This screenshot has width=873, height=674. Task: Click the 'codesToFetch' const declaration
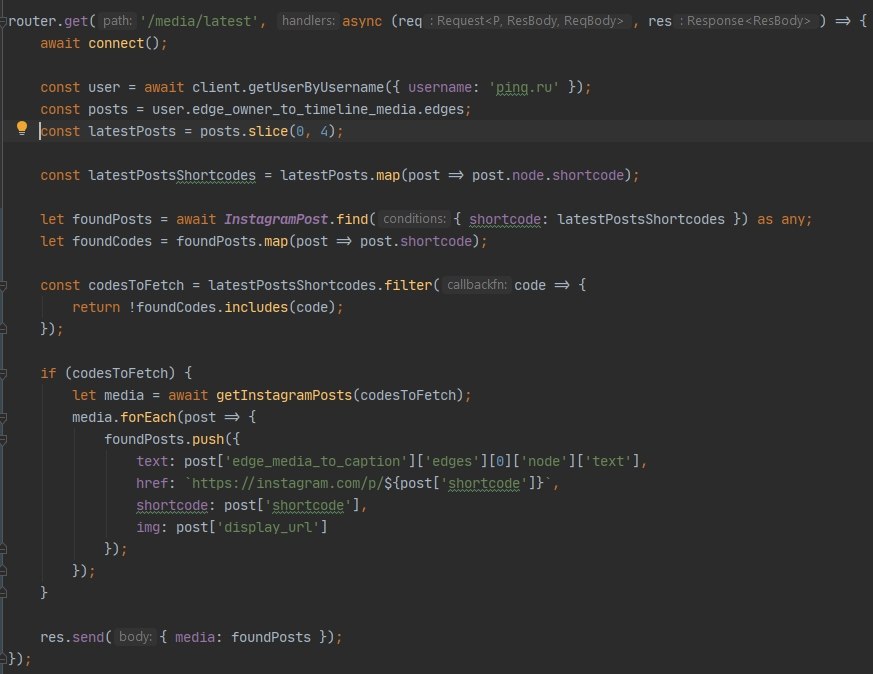pyautogui.click(x=136, y=286)
